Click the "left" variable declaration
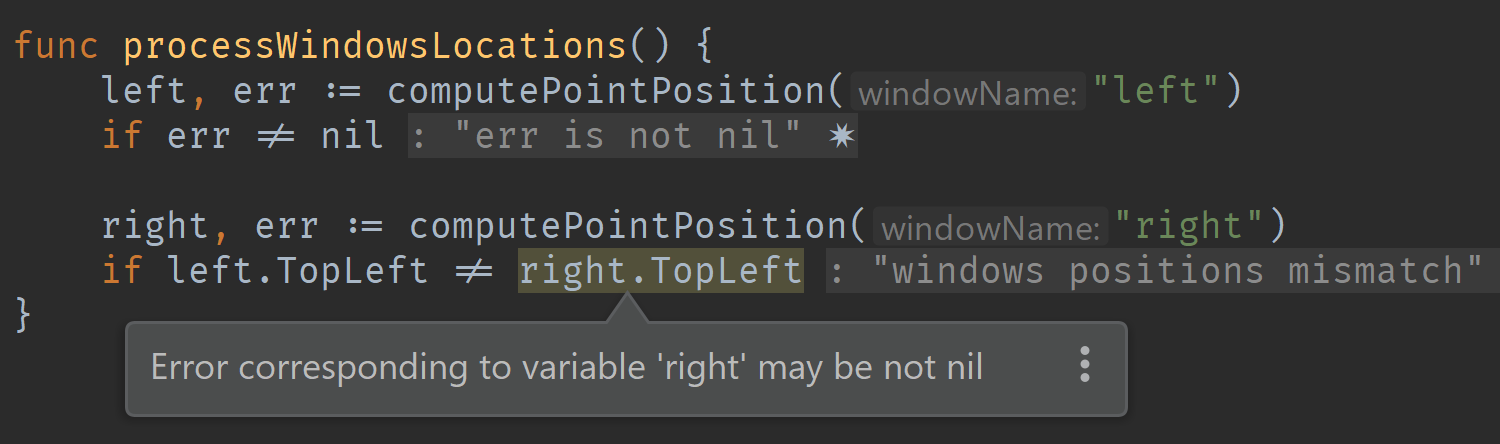The width and height of the screenshot is (1500, 444). (x=145, y=91)
